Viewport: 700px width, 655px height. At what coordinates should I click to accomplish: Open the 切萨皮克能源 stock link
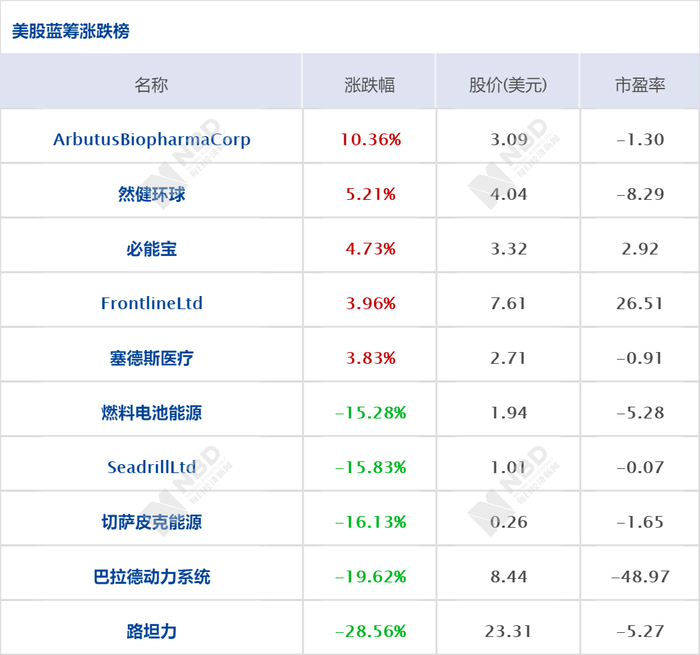point(152,521)
